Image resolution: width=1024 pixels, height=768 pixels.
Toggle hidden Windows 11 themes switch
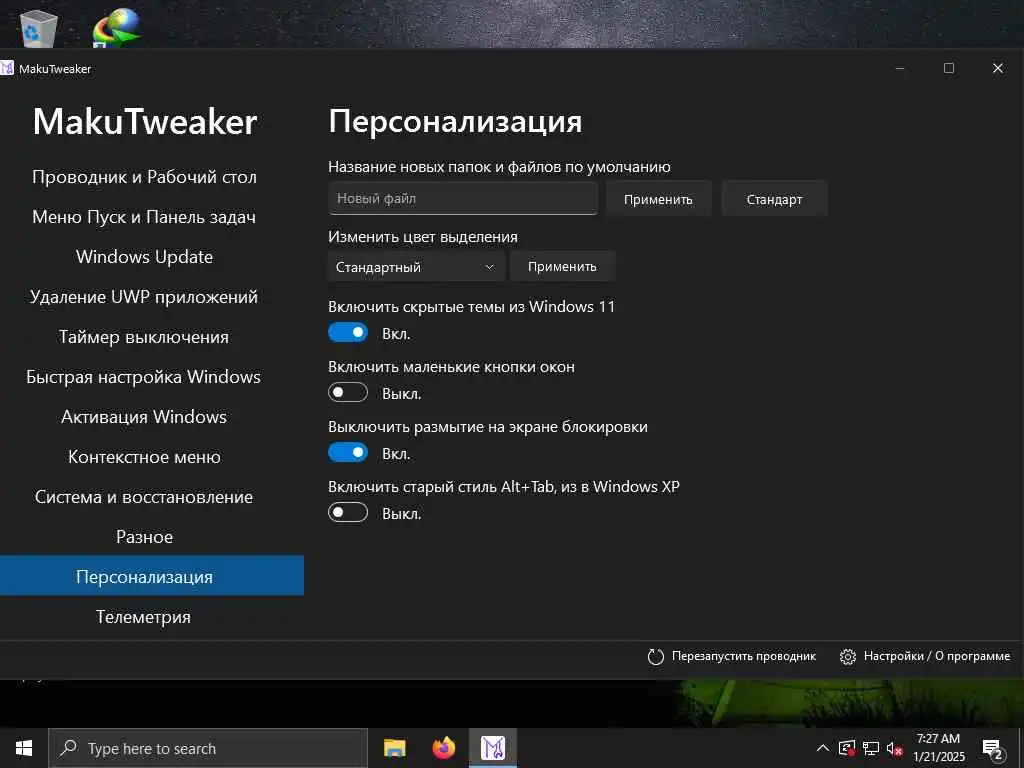[x=348, y=333]
